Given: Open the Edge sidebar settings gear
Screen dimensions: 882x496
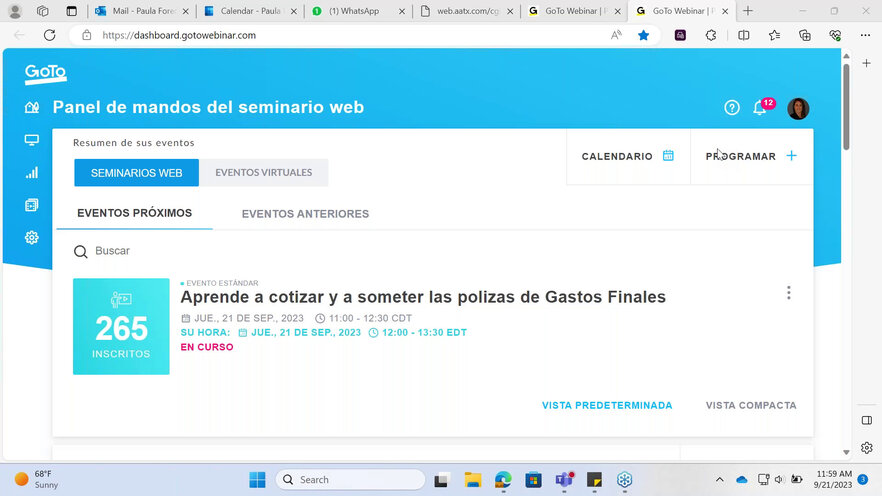Looking at the screenshot, I should pyautogui.click(x=866, y=448).
